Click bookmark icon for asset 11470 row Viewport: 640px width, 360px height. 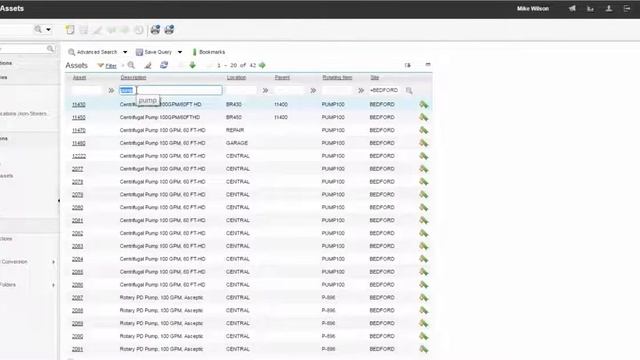click(424, 131)
